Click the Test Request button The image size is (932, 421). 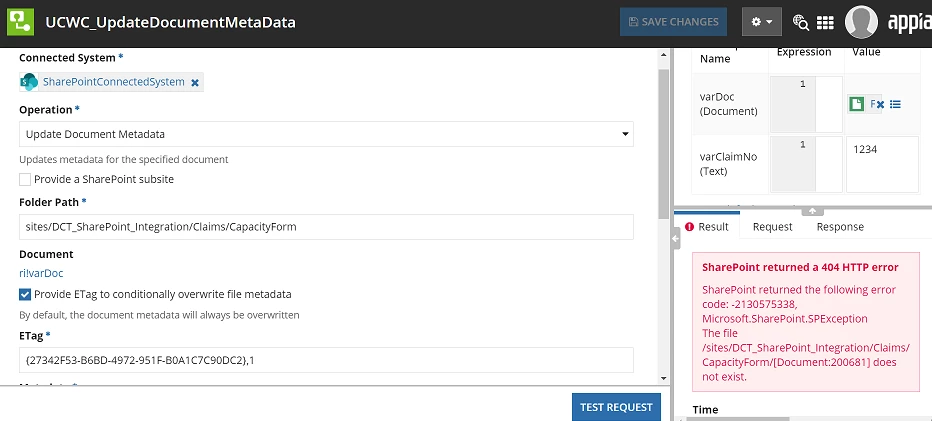click(x=616, y=407)
